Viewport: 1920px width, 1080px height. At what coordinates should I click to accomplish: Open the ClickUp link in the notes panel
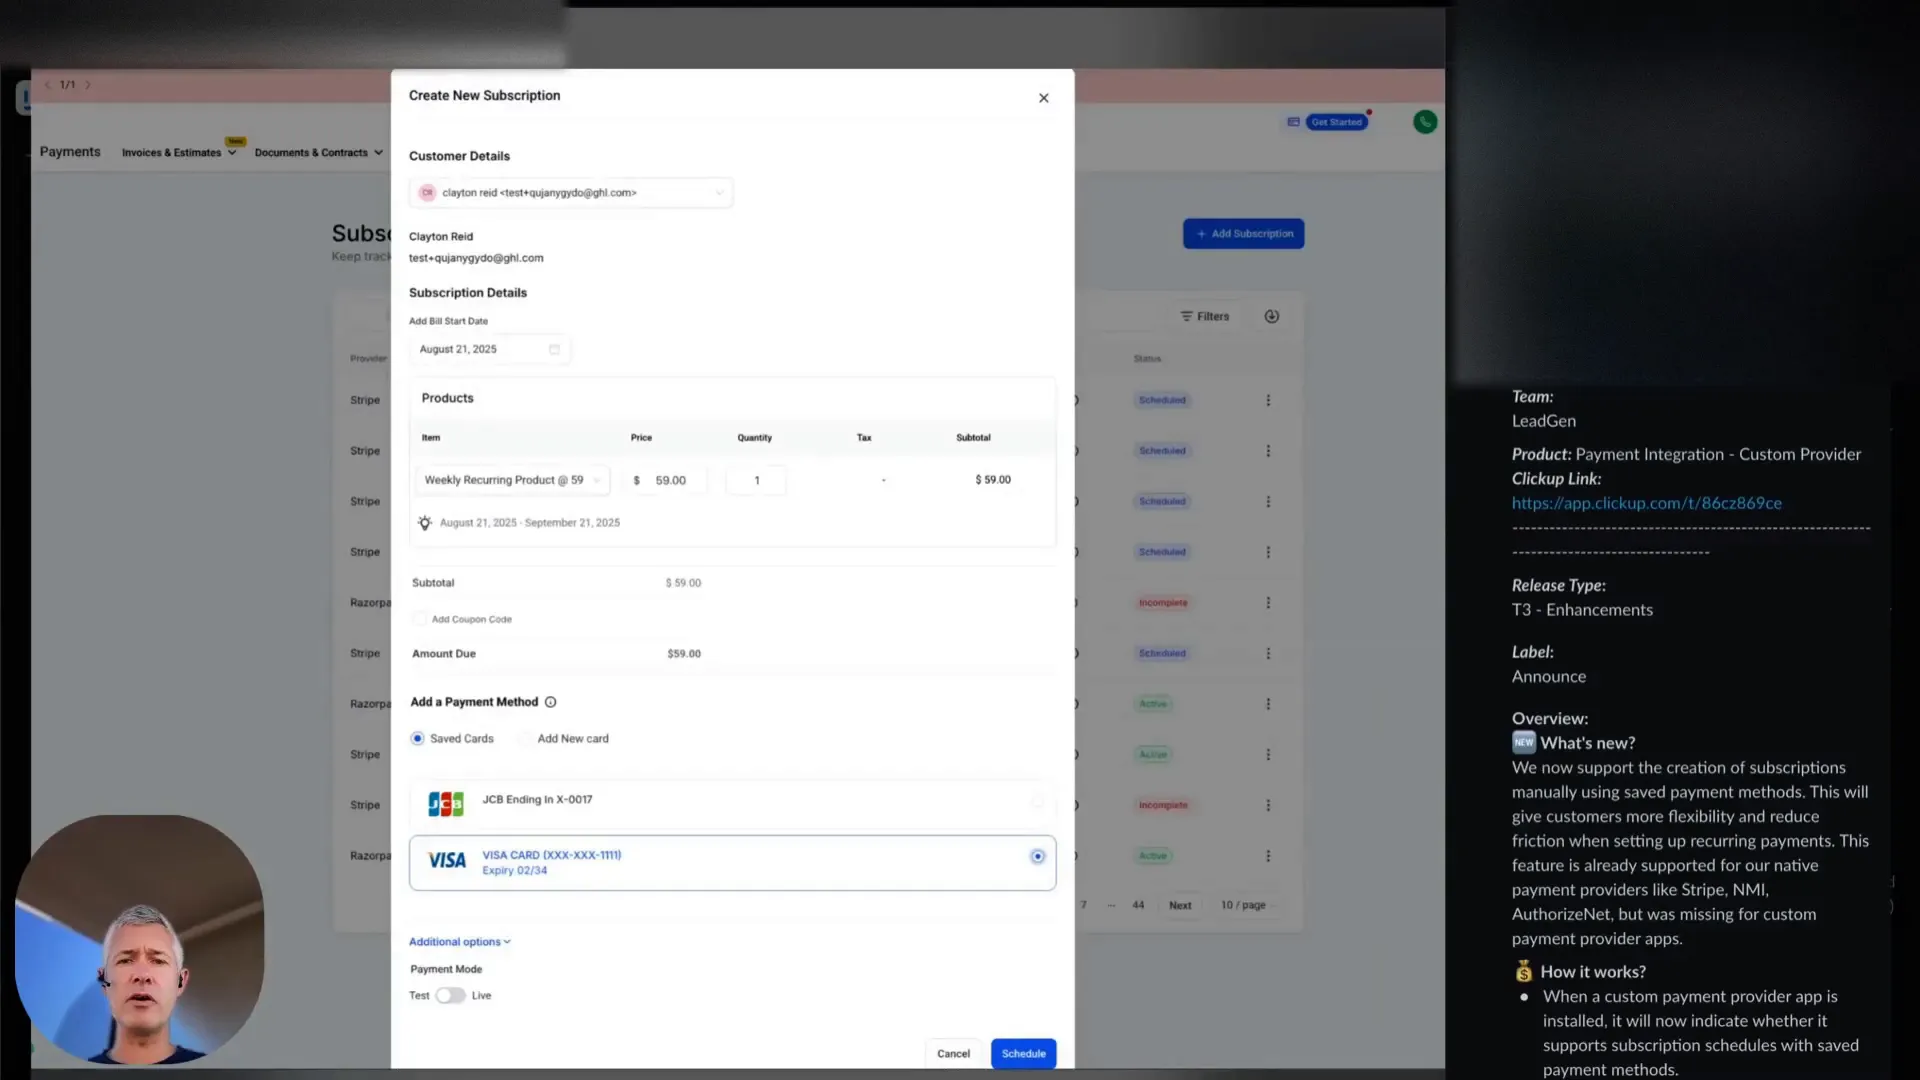point(1646,503)
